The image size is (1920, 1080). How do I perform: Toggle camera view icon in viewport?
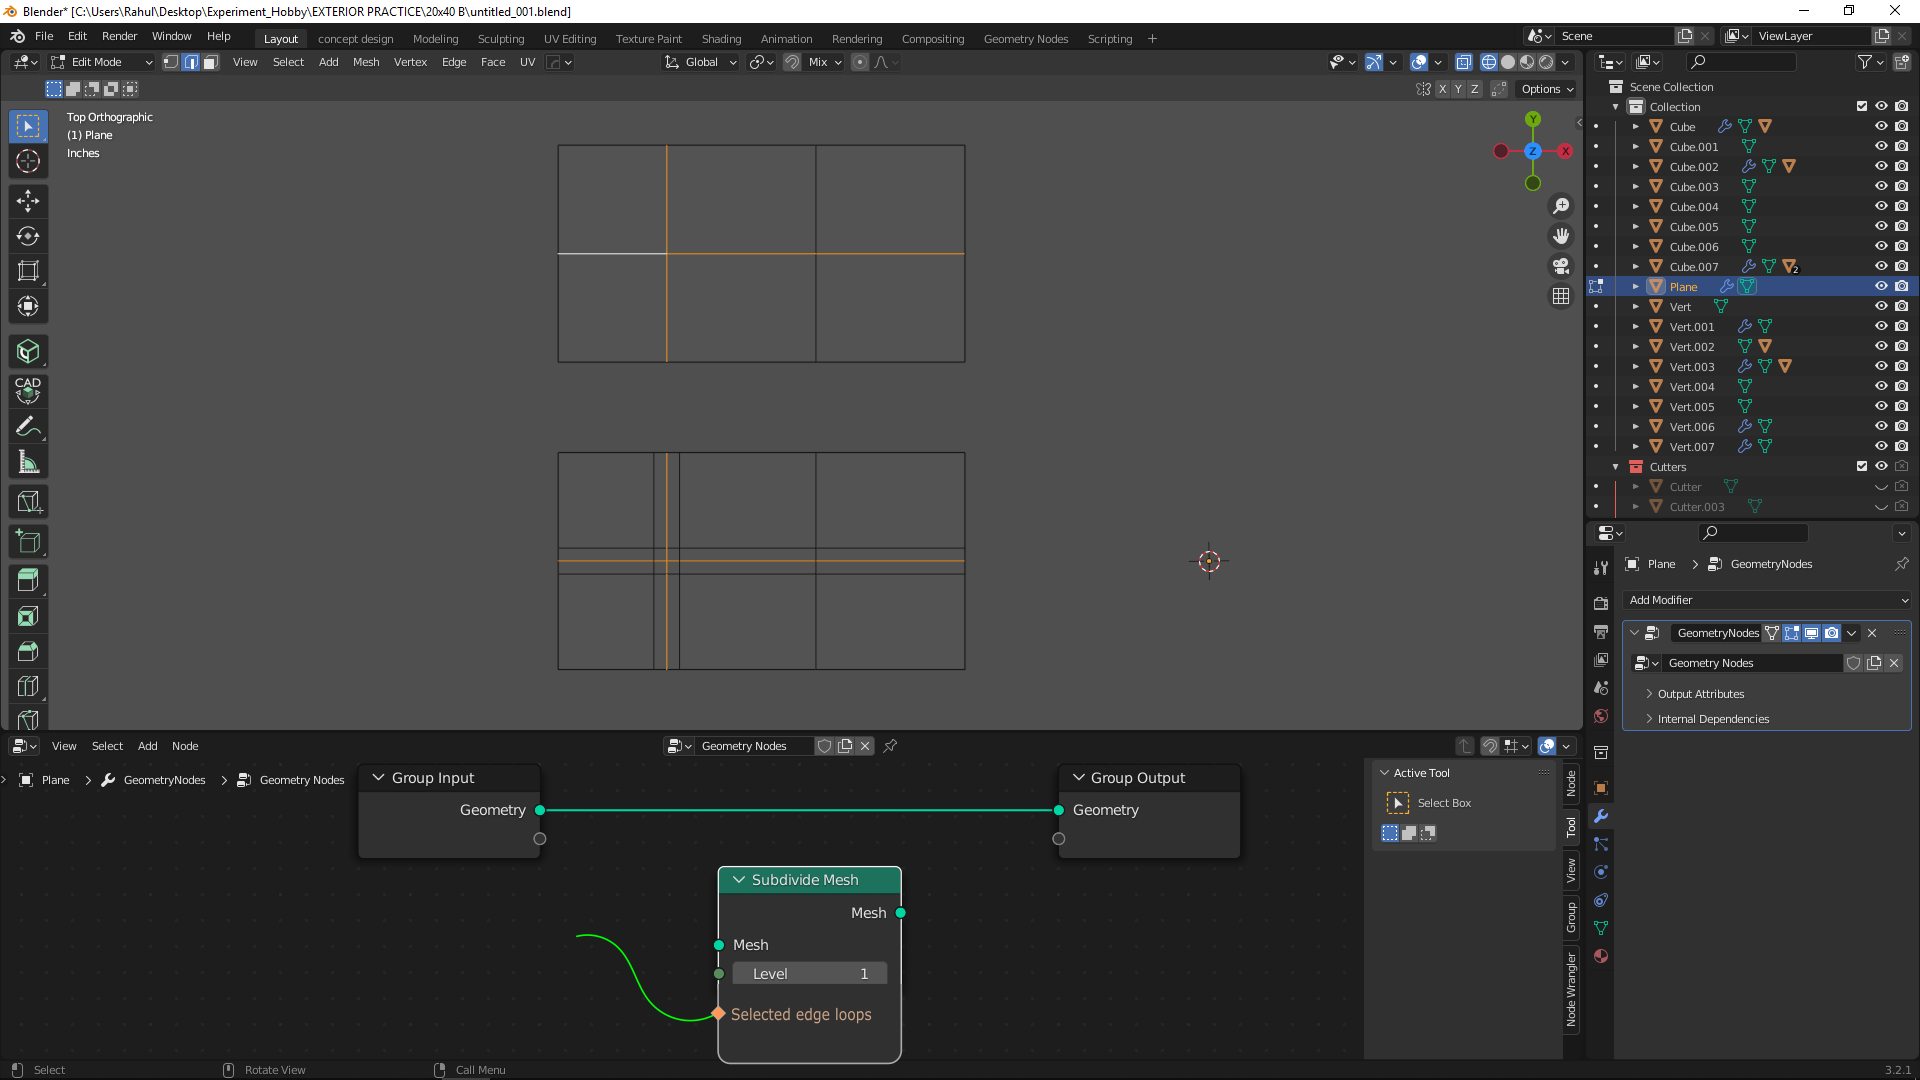click(1561, 266)
